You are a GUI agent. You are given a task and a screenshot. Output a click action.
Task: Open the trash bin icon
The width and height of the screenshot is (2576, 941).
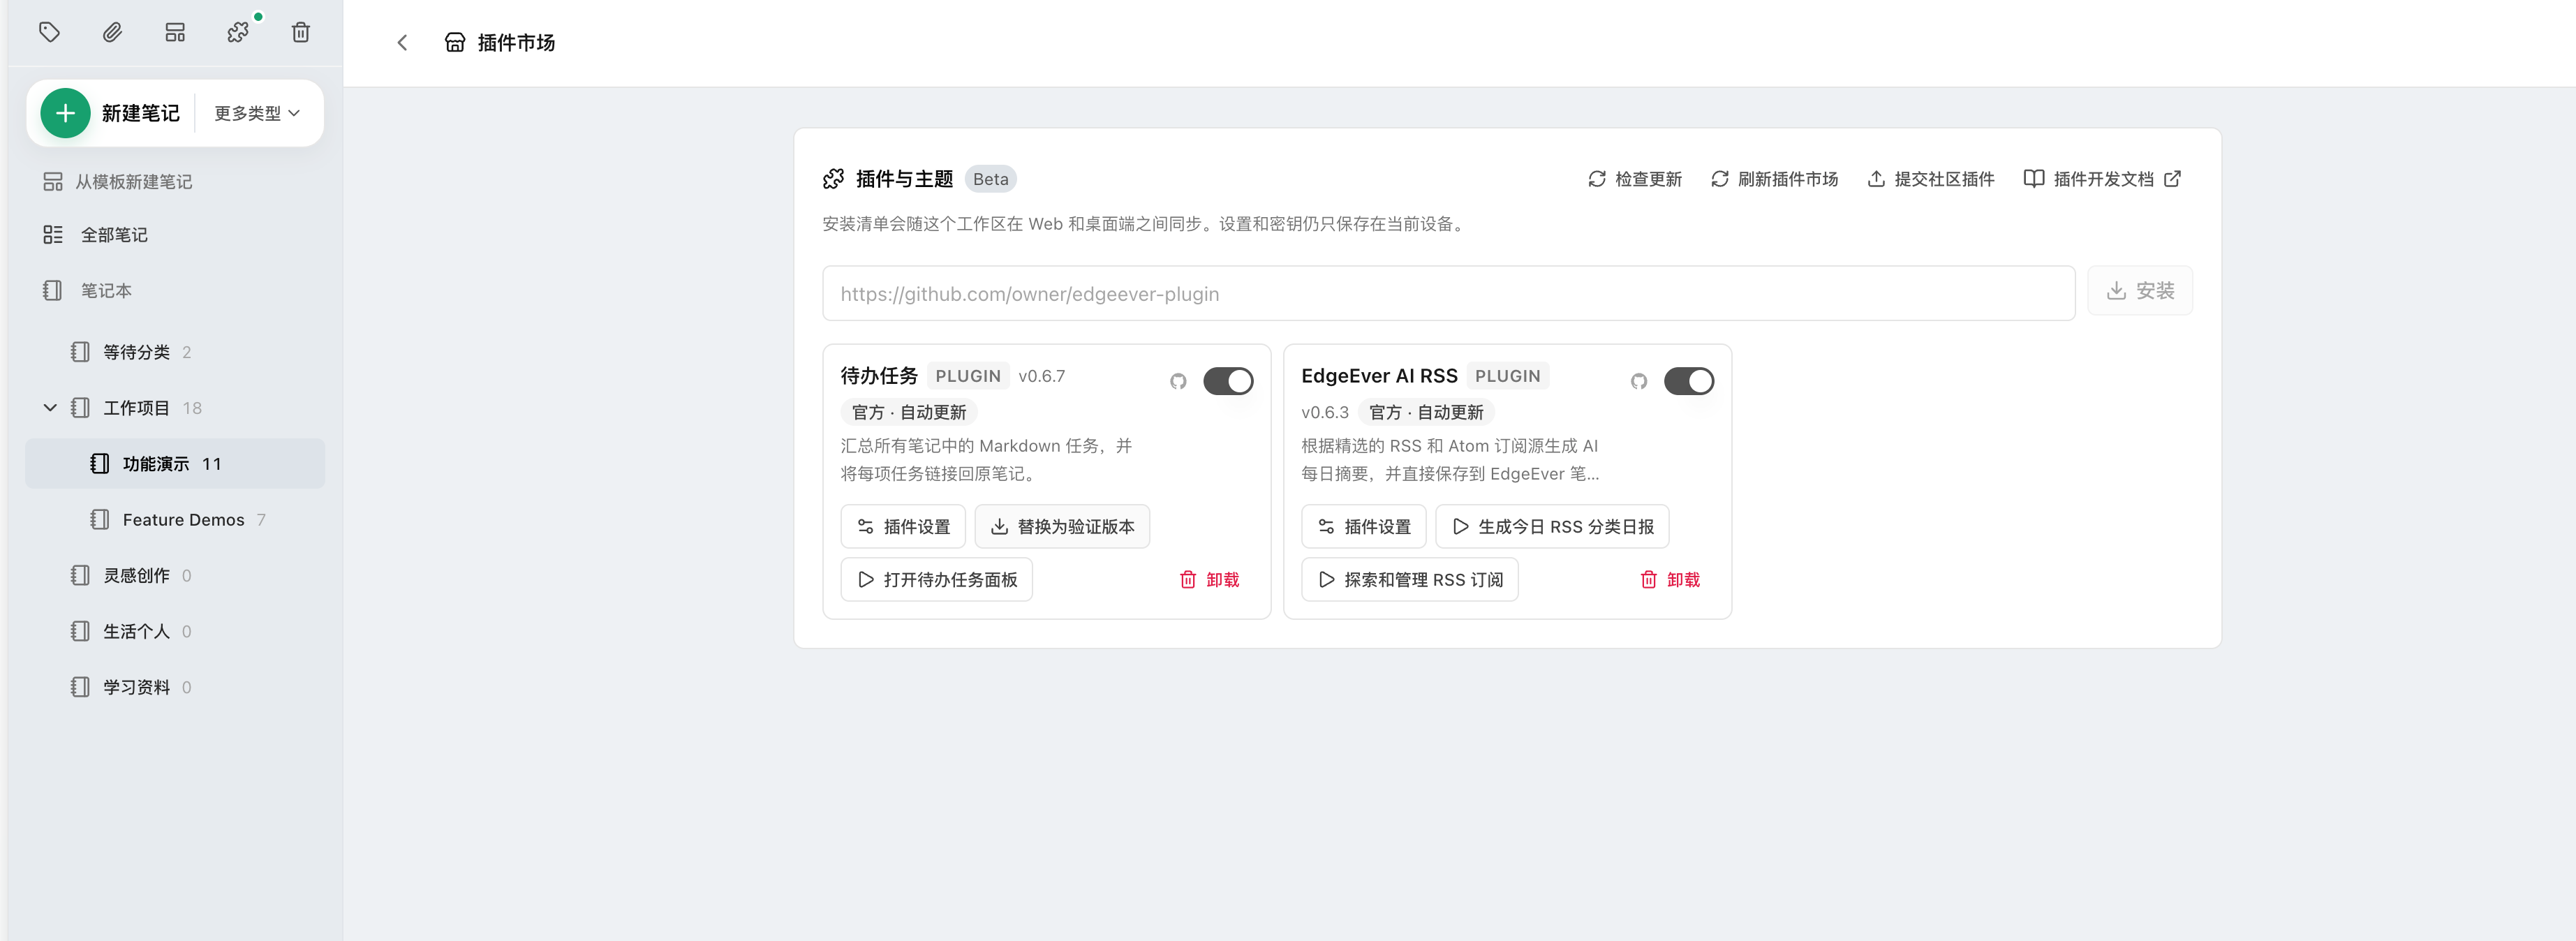tap(300, 33)
